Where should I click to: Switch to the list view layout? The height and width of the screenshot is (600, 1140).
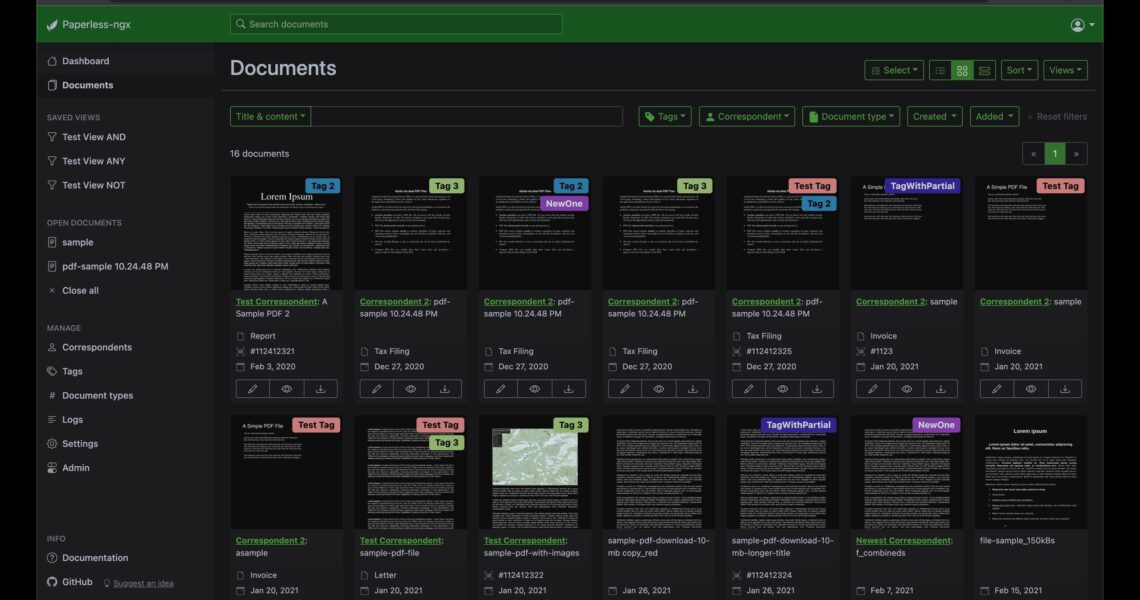940,70
